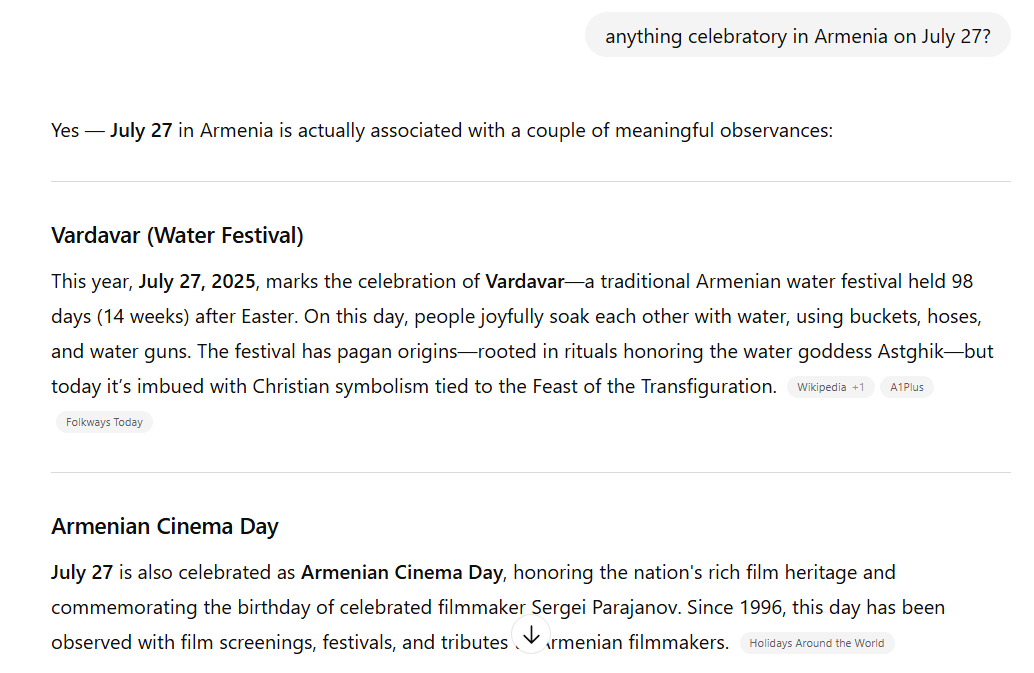1034x673 pixels.
Task: Click the divider above Armenian Cinema Day heading
Action: point(530,472)
